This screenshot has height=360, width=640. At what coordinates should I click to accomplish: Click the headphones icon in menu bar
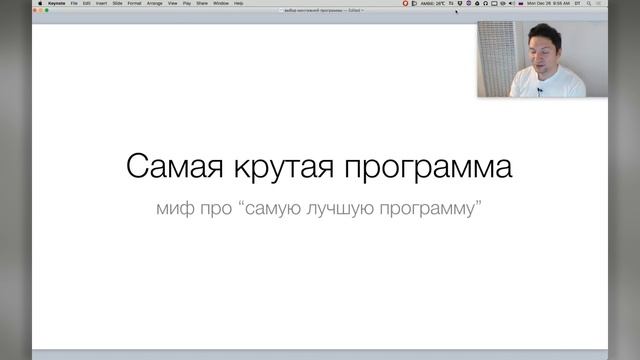click(485, 3)
